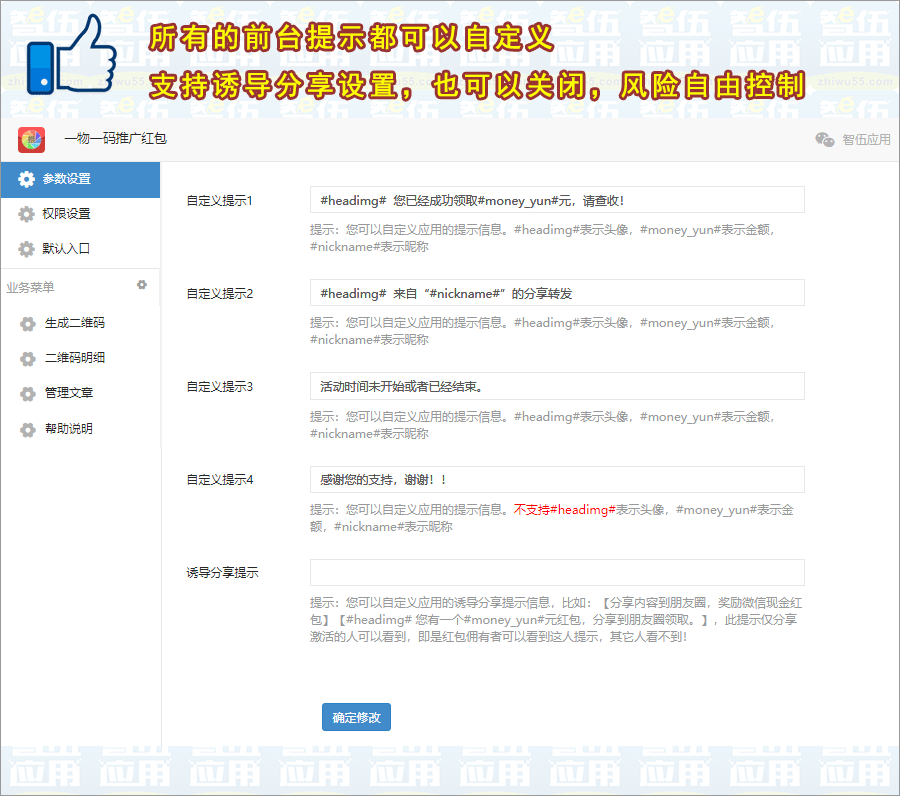The width and height of the screenshot is (900, 796).
Task: Click the hint text under 诱导分享提示 field
Action: coord(556,620)
